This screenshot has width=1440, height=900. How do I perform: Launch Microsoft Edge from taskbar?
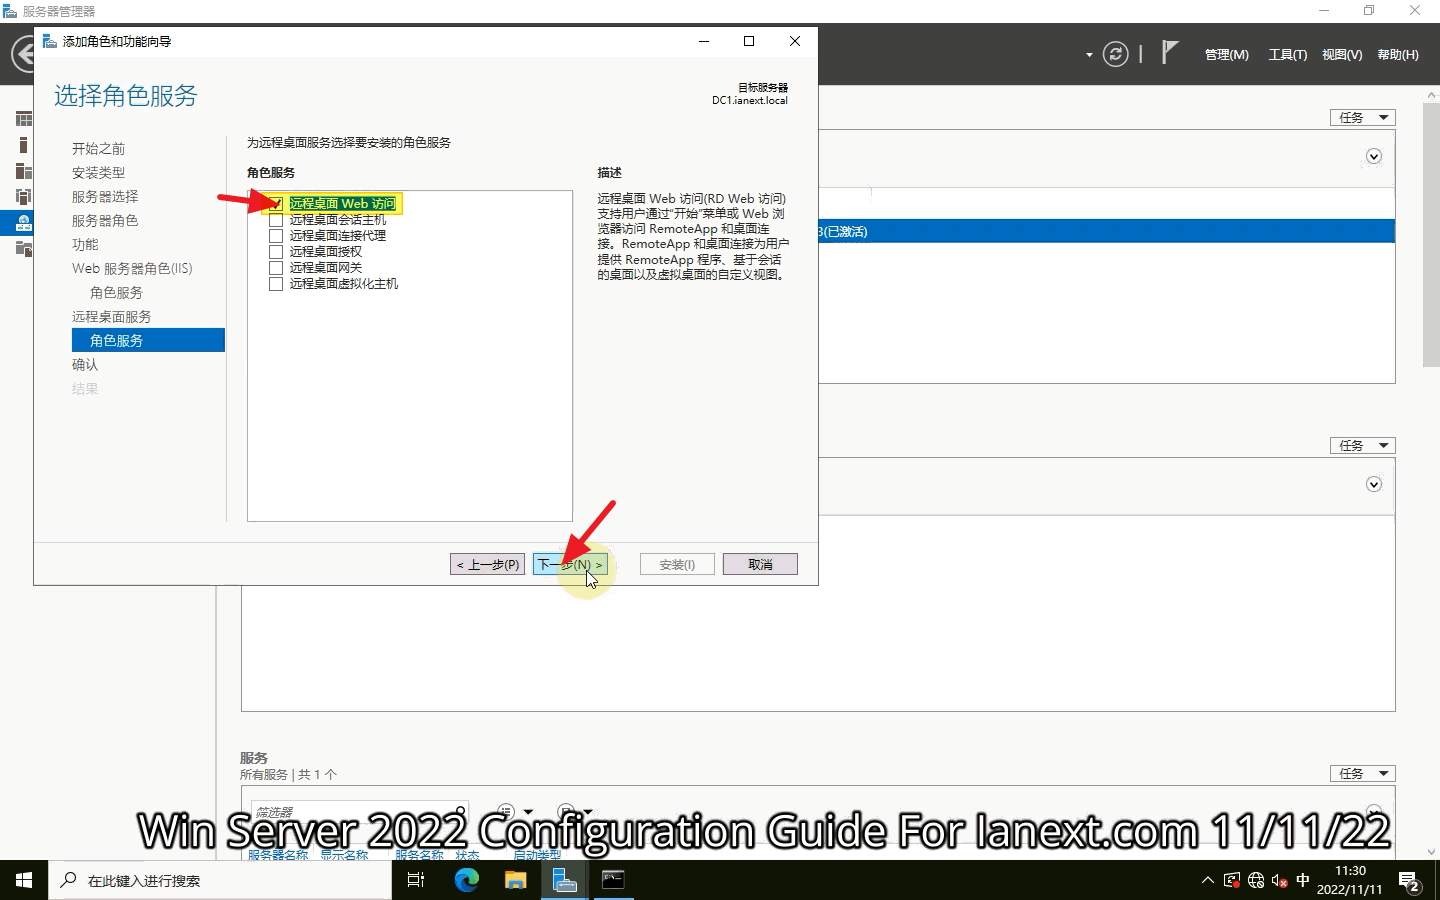[x=466, y=880]
